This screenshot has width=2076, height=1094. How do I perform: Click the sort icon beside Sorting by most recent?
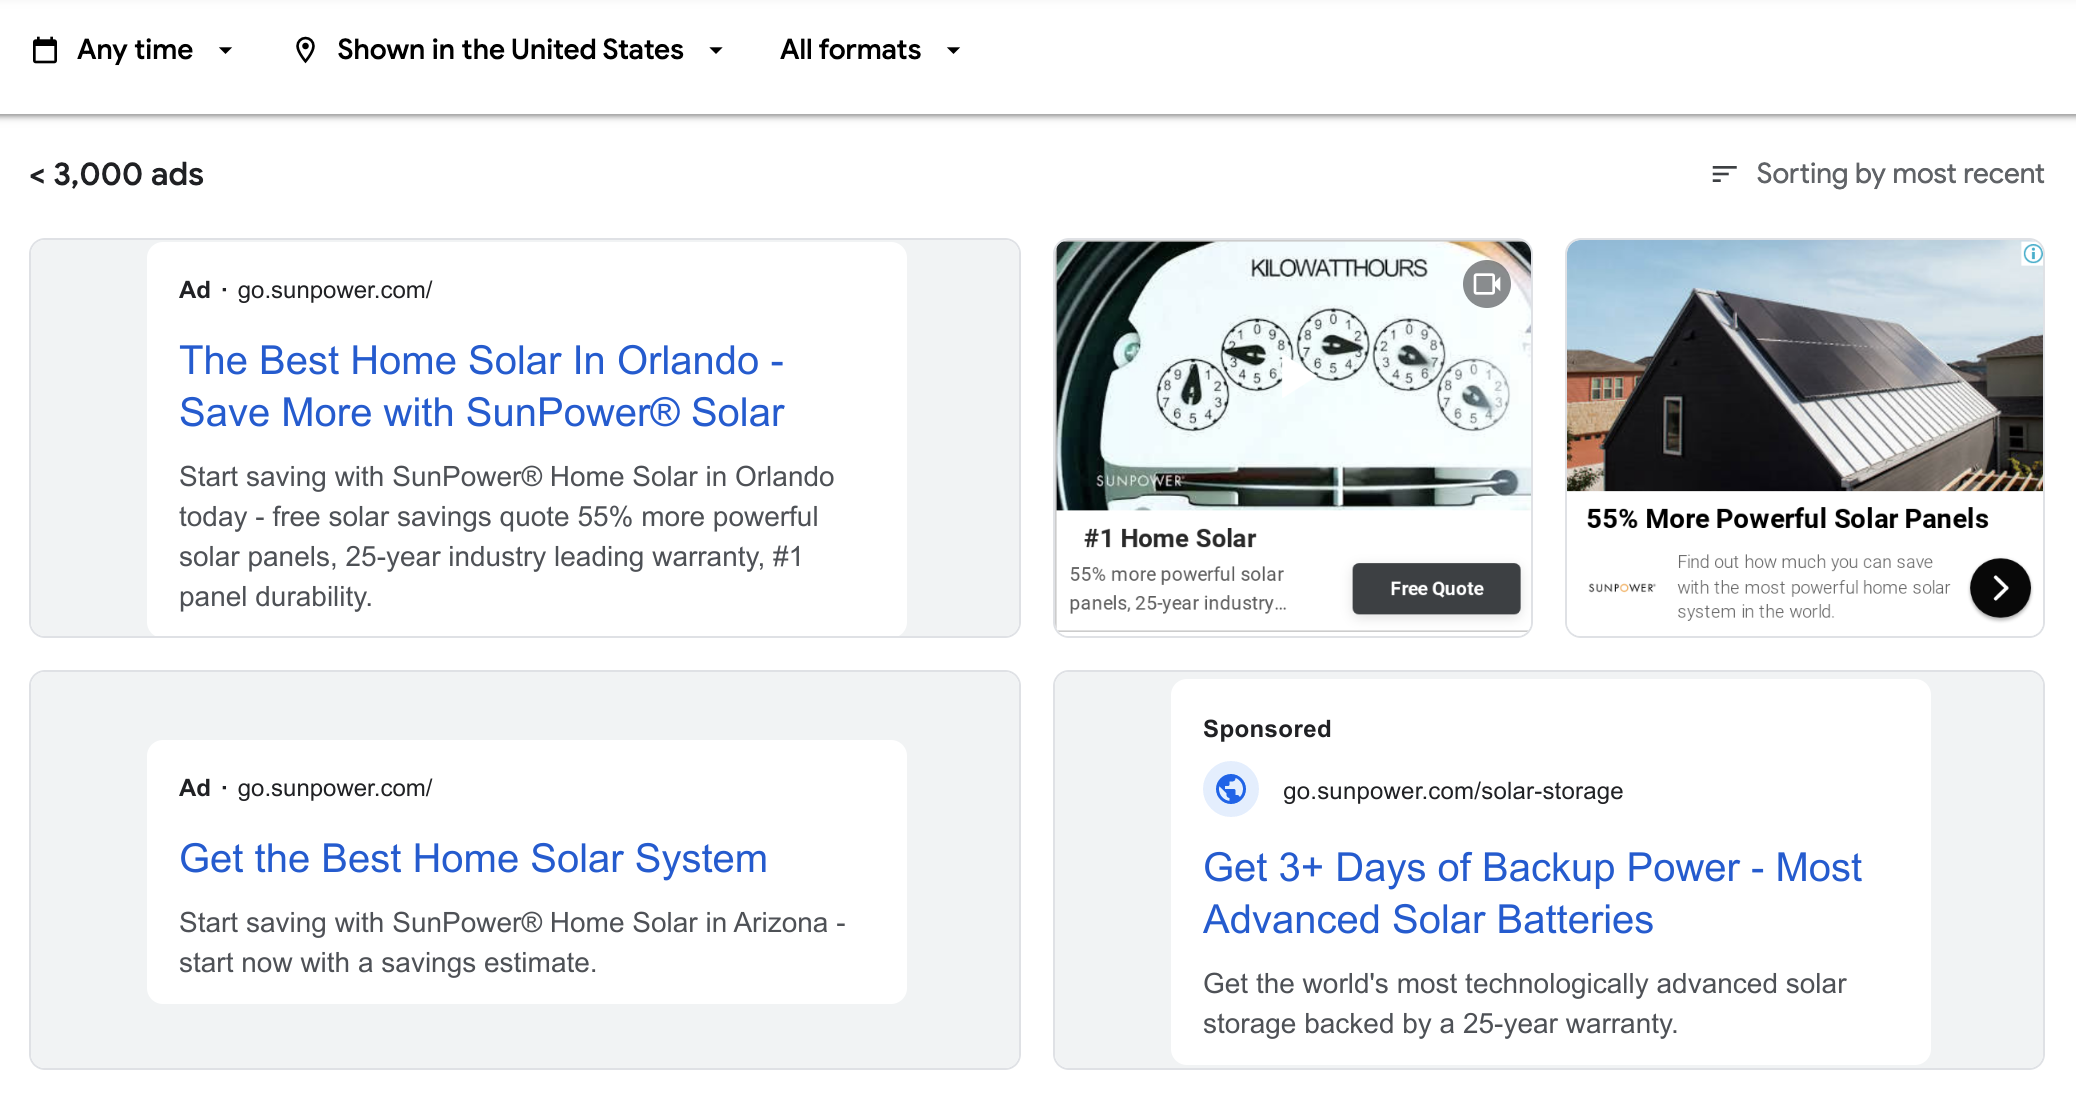coord(1723,173)
